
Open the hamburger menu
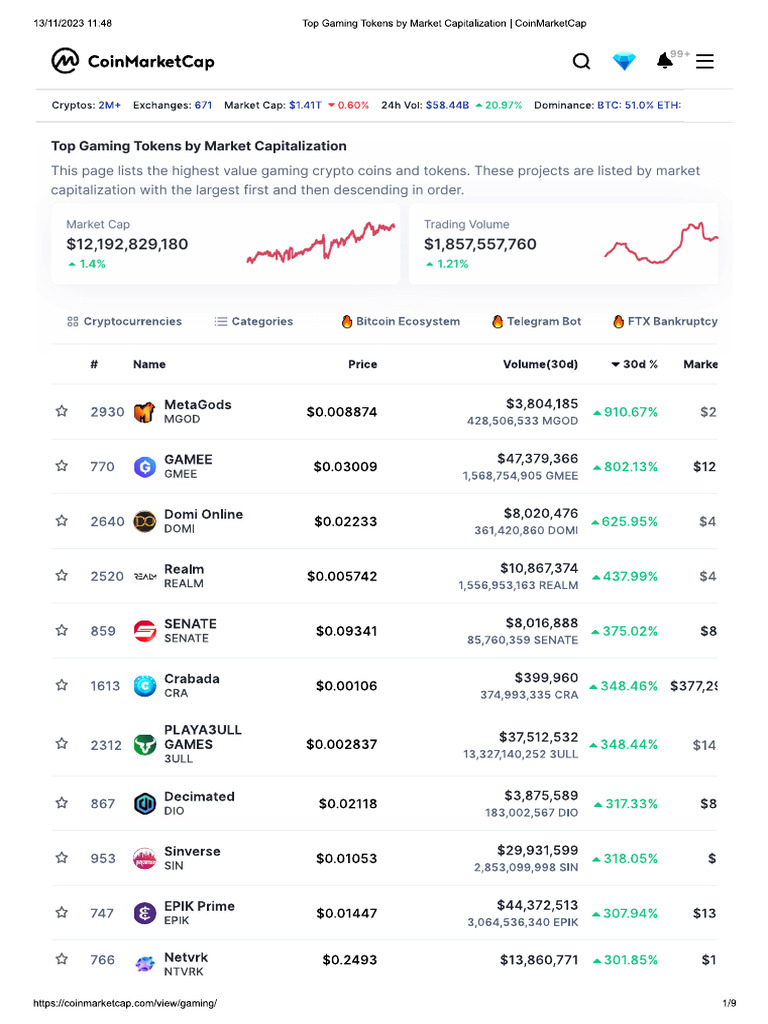(705, 62)
